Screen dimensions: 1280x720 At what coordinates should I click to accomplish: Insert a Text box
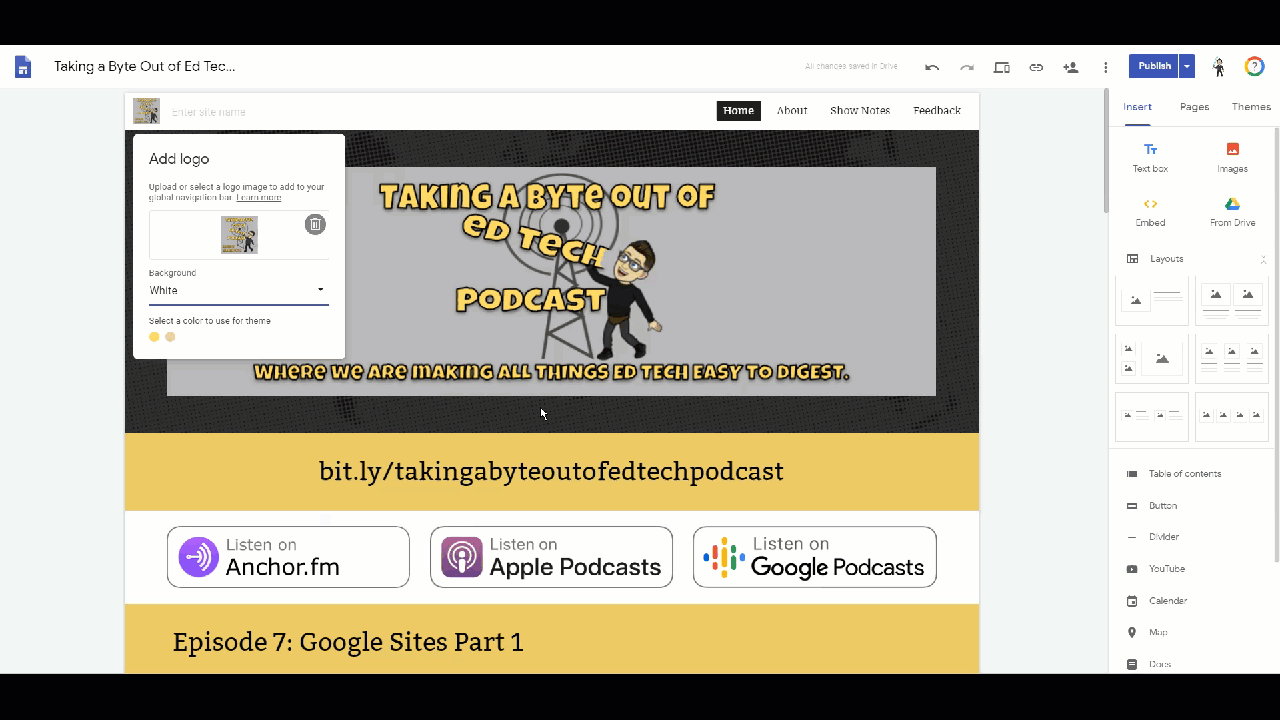click(1150, 157)
